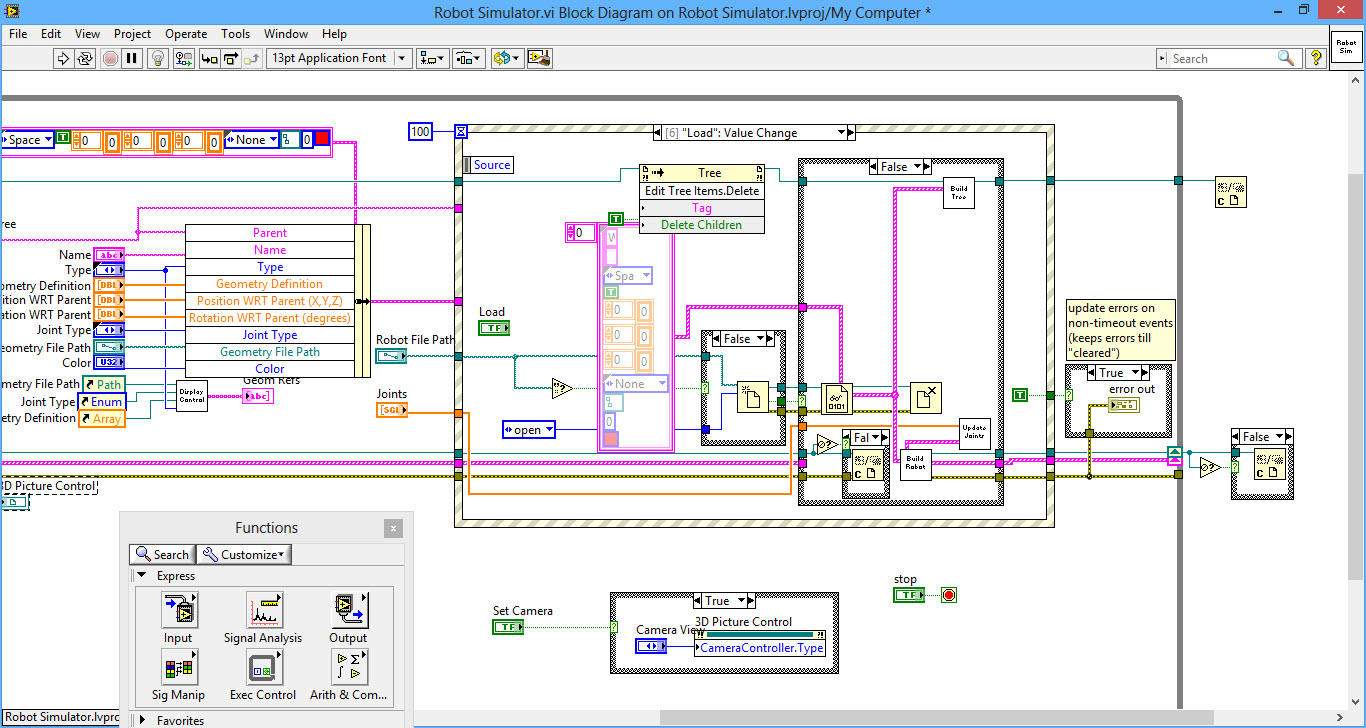This screenshot has width=1366, height=728.
Task: Toggle Retain Wire Values icon
Action: [x=184, y=58]
